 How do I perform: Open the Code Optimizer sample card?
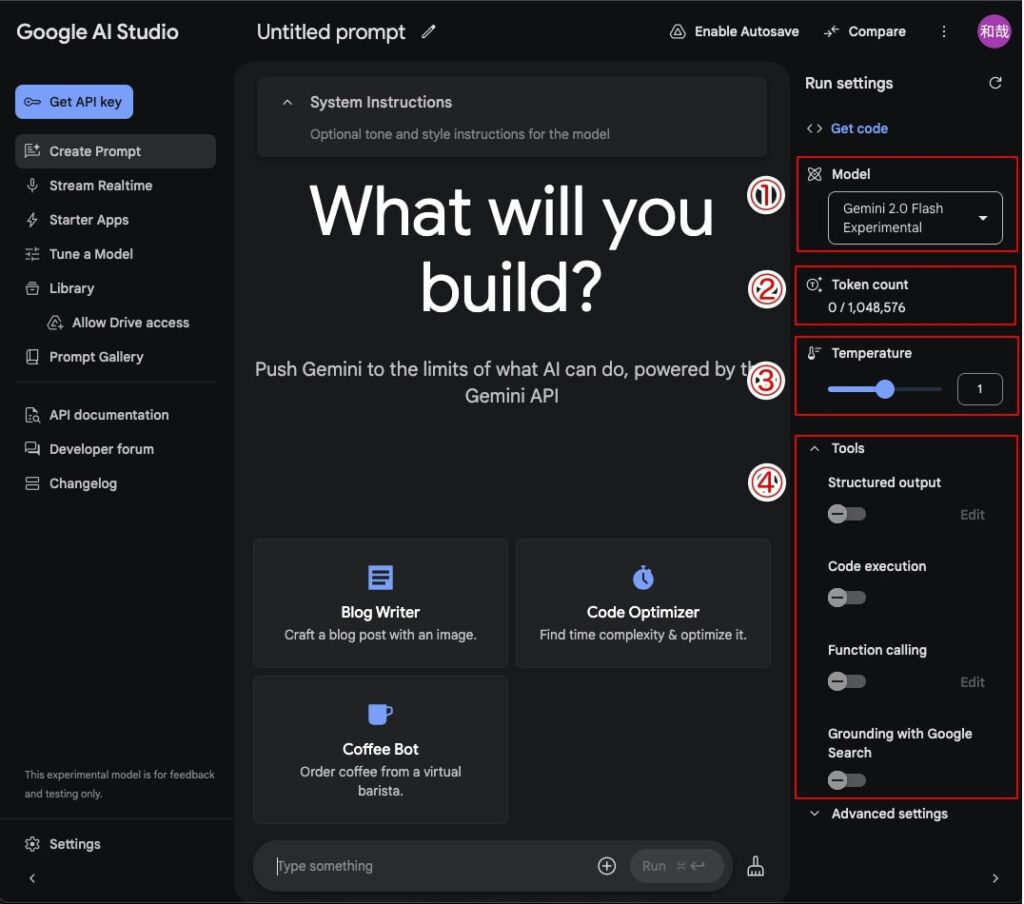[643, 603]
